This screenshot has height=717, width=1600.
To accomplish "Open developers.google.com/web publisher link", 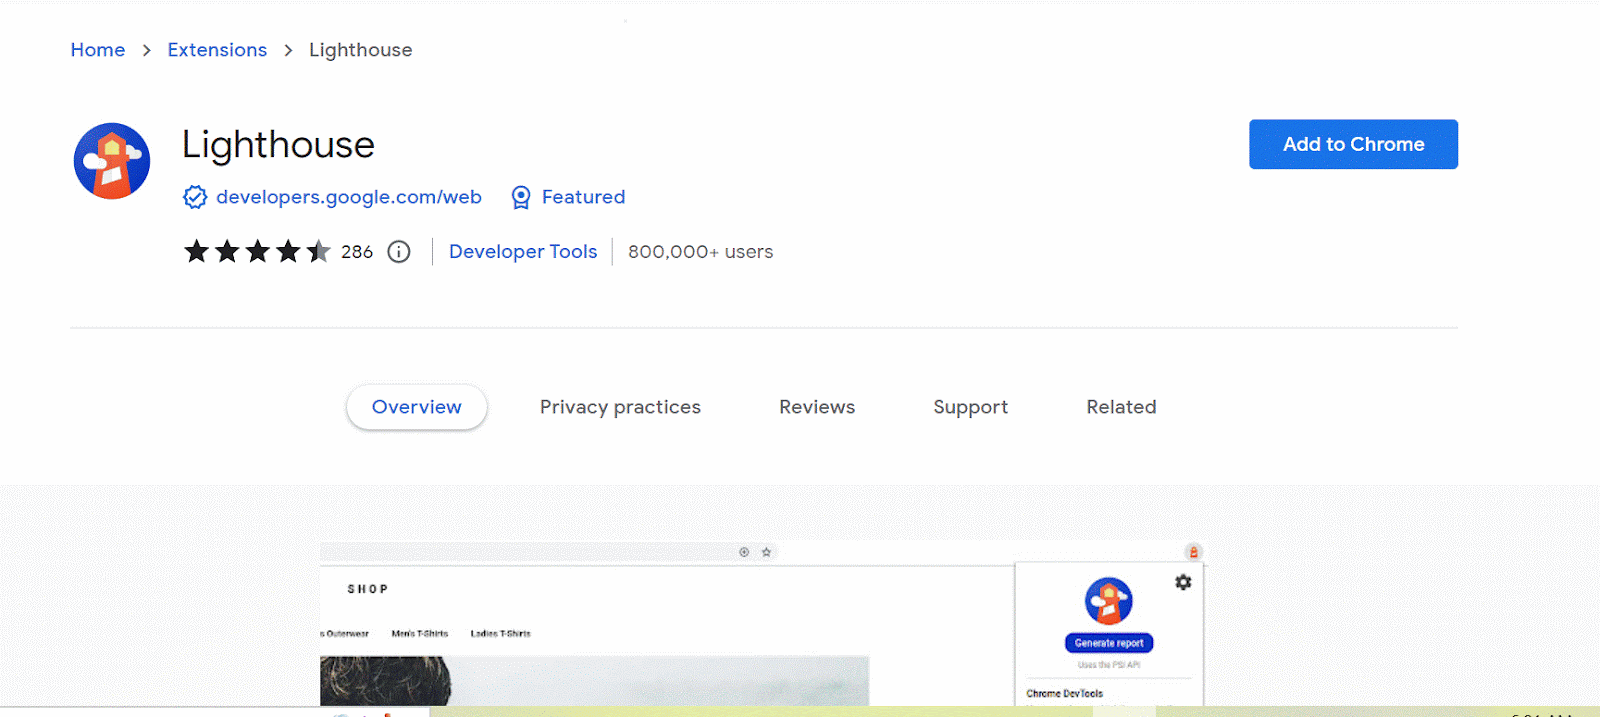I will pos(349,197).
